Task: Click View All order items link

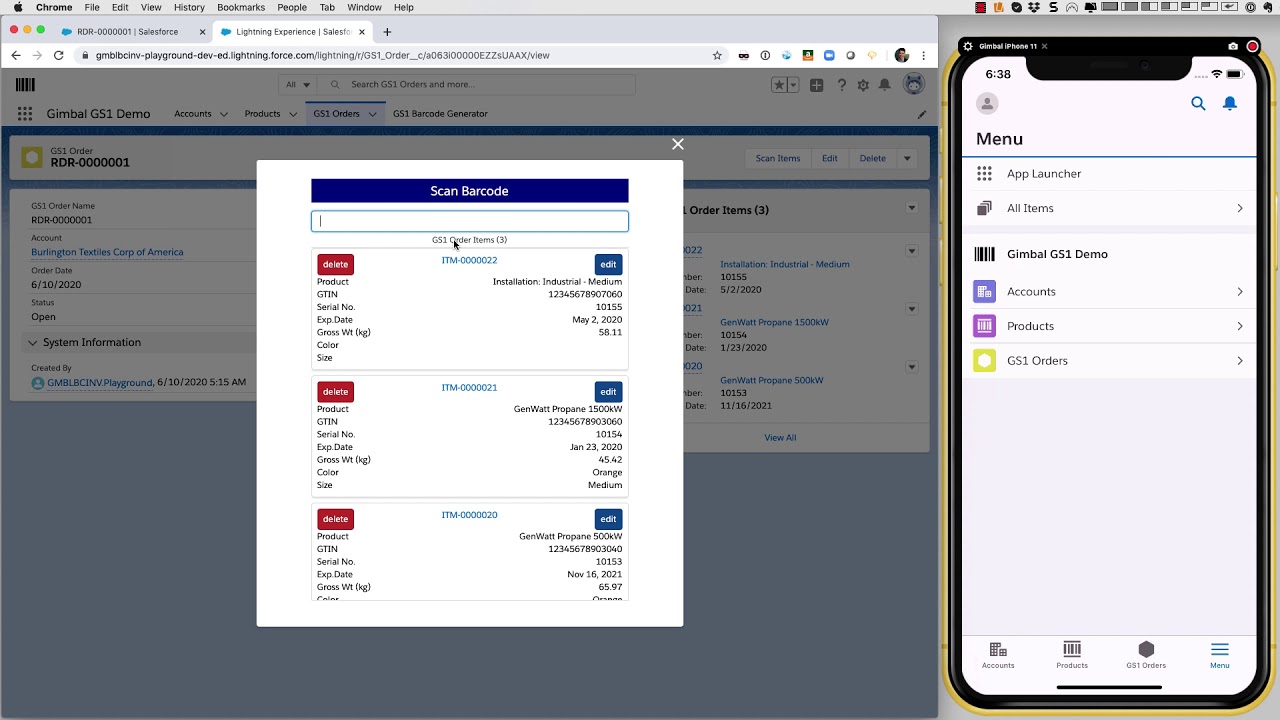Action: (x=780, y=437)
